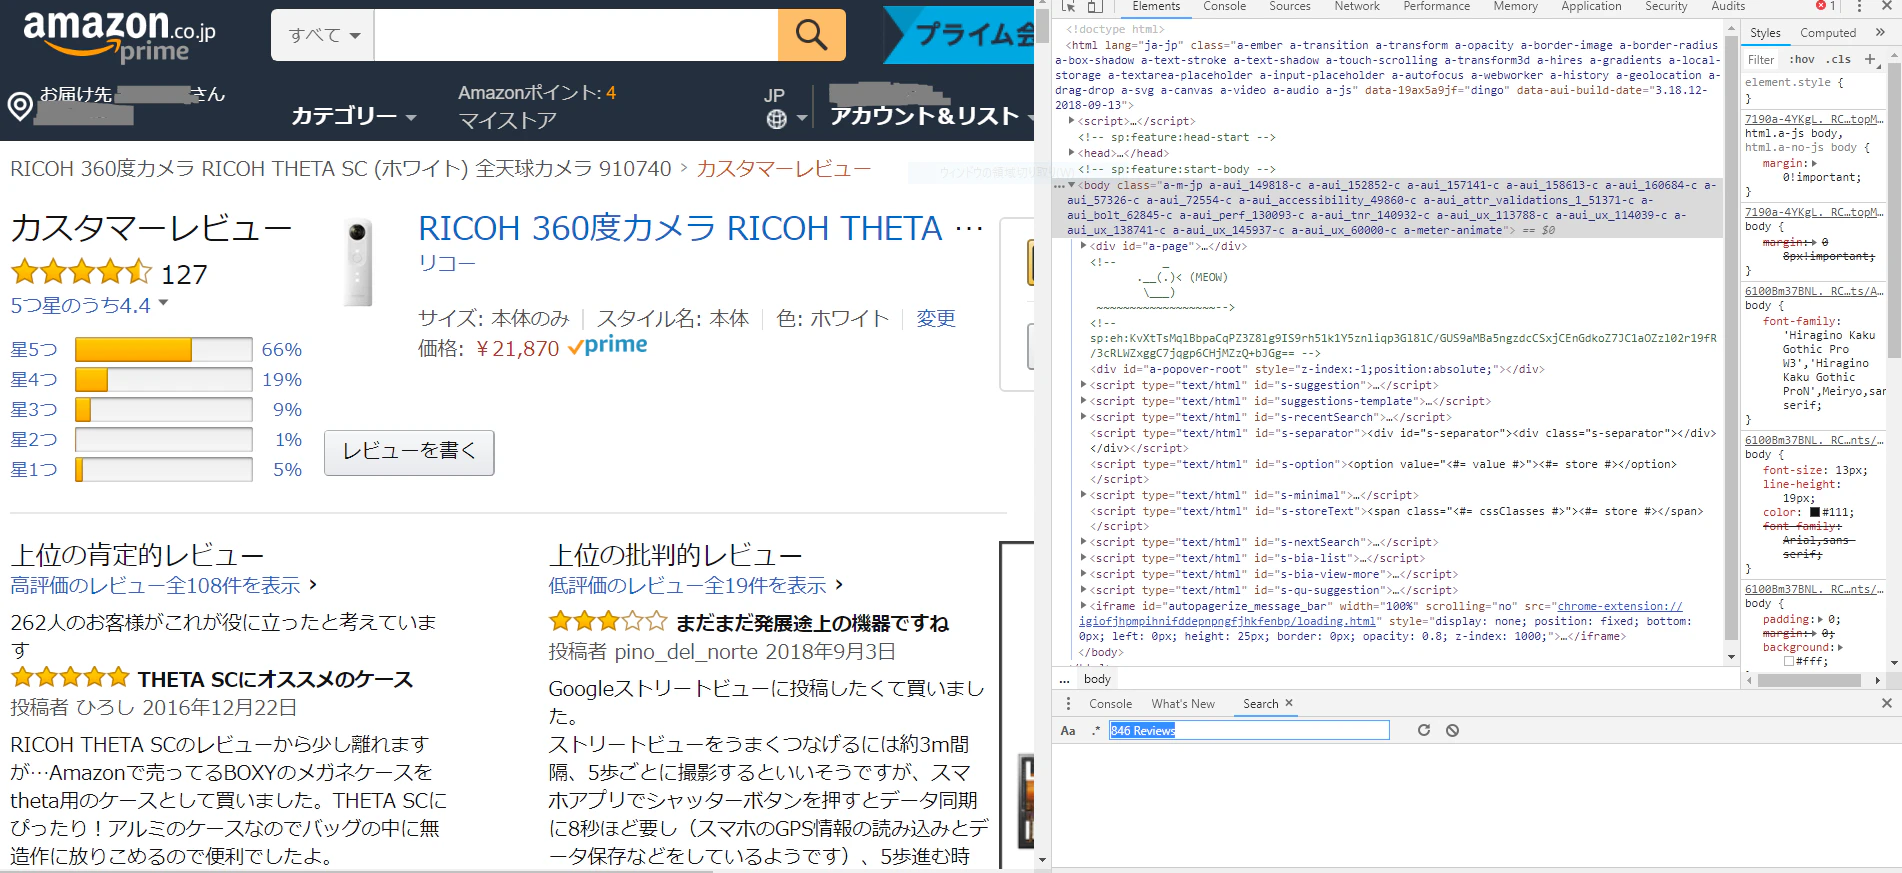The image size is (1902, 873).
Task: Show more Styles sidebar tabs via chevron
Action: 1880,32
